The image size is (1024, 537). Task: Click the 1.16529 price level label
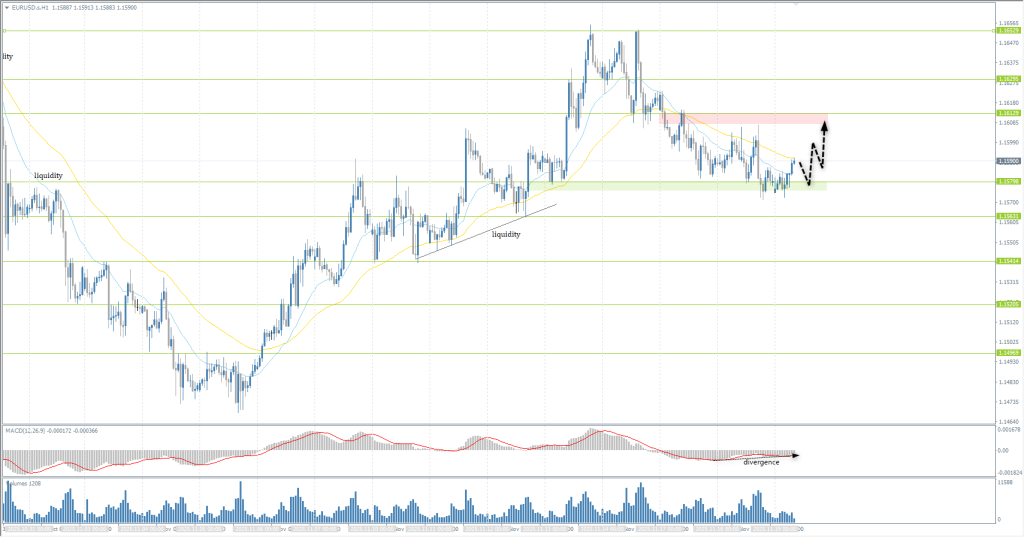[1007, 31]
